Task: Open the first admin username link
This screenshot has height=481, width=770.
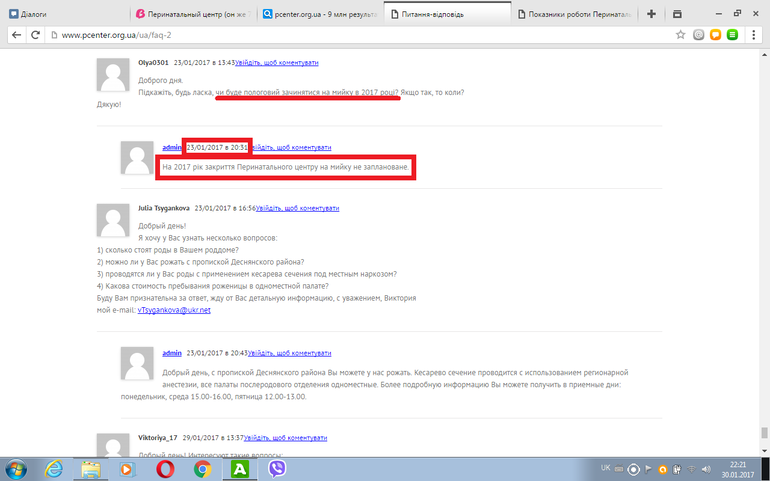Action: (x=172, y=147)
